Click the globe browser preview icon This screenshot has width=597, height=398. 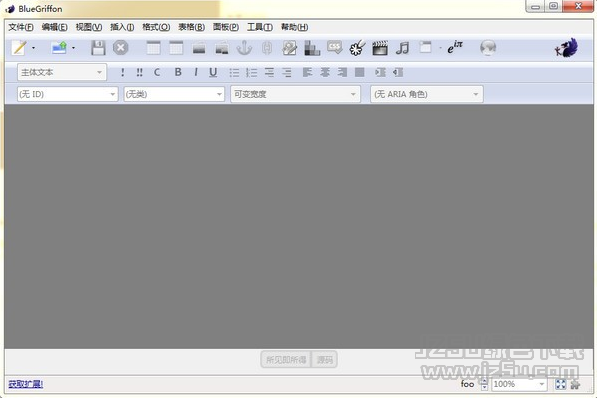(488, 48)
